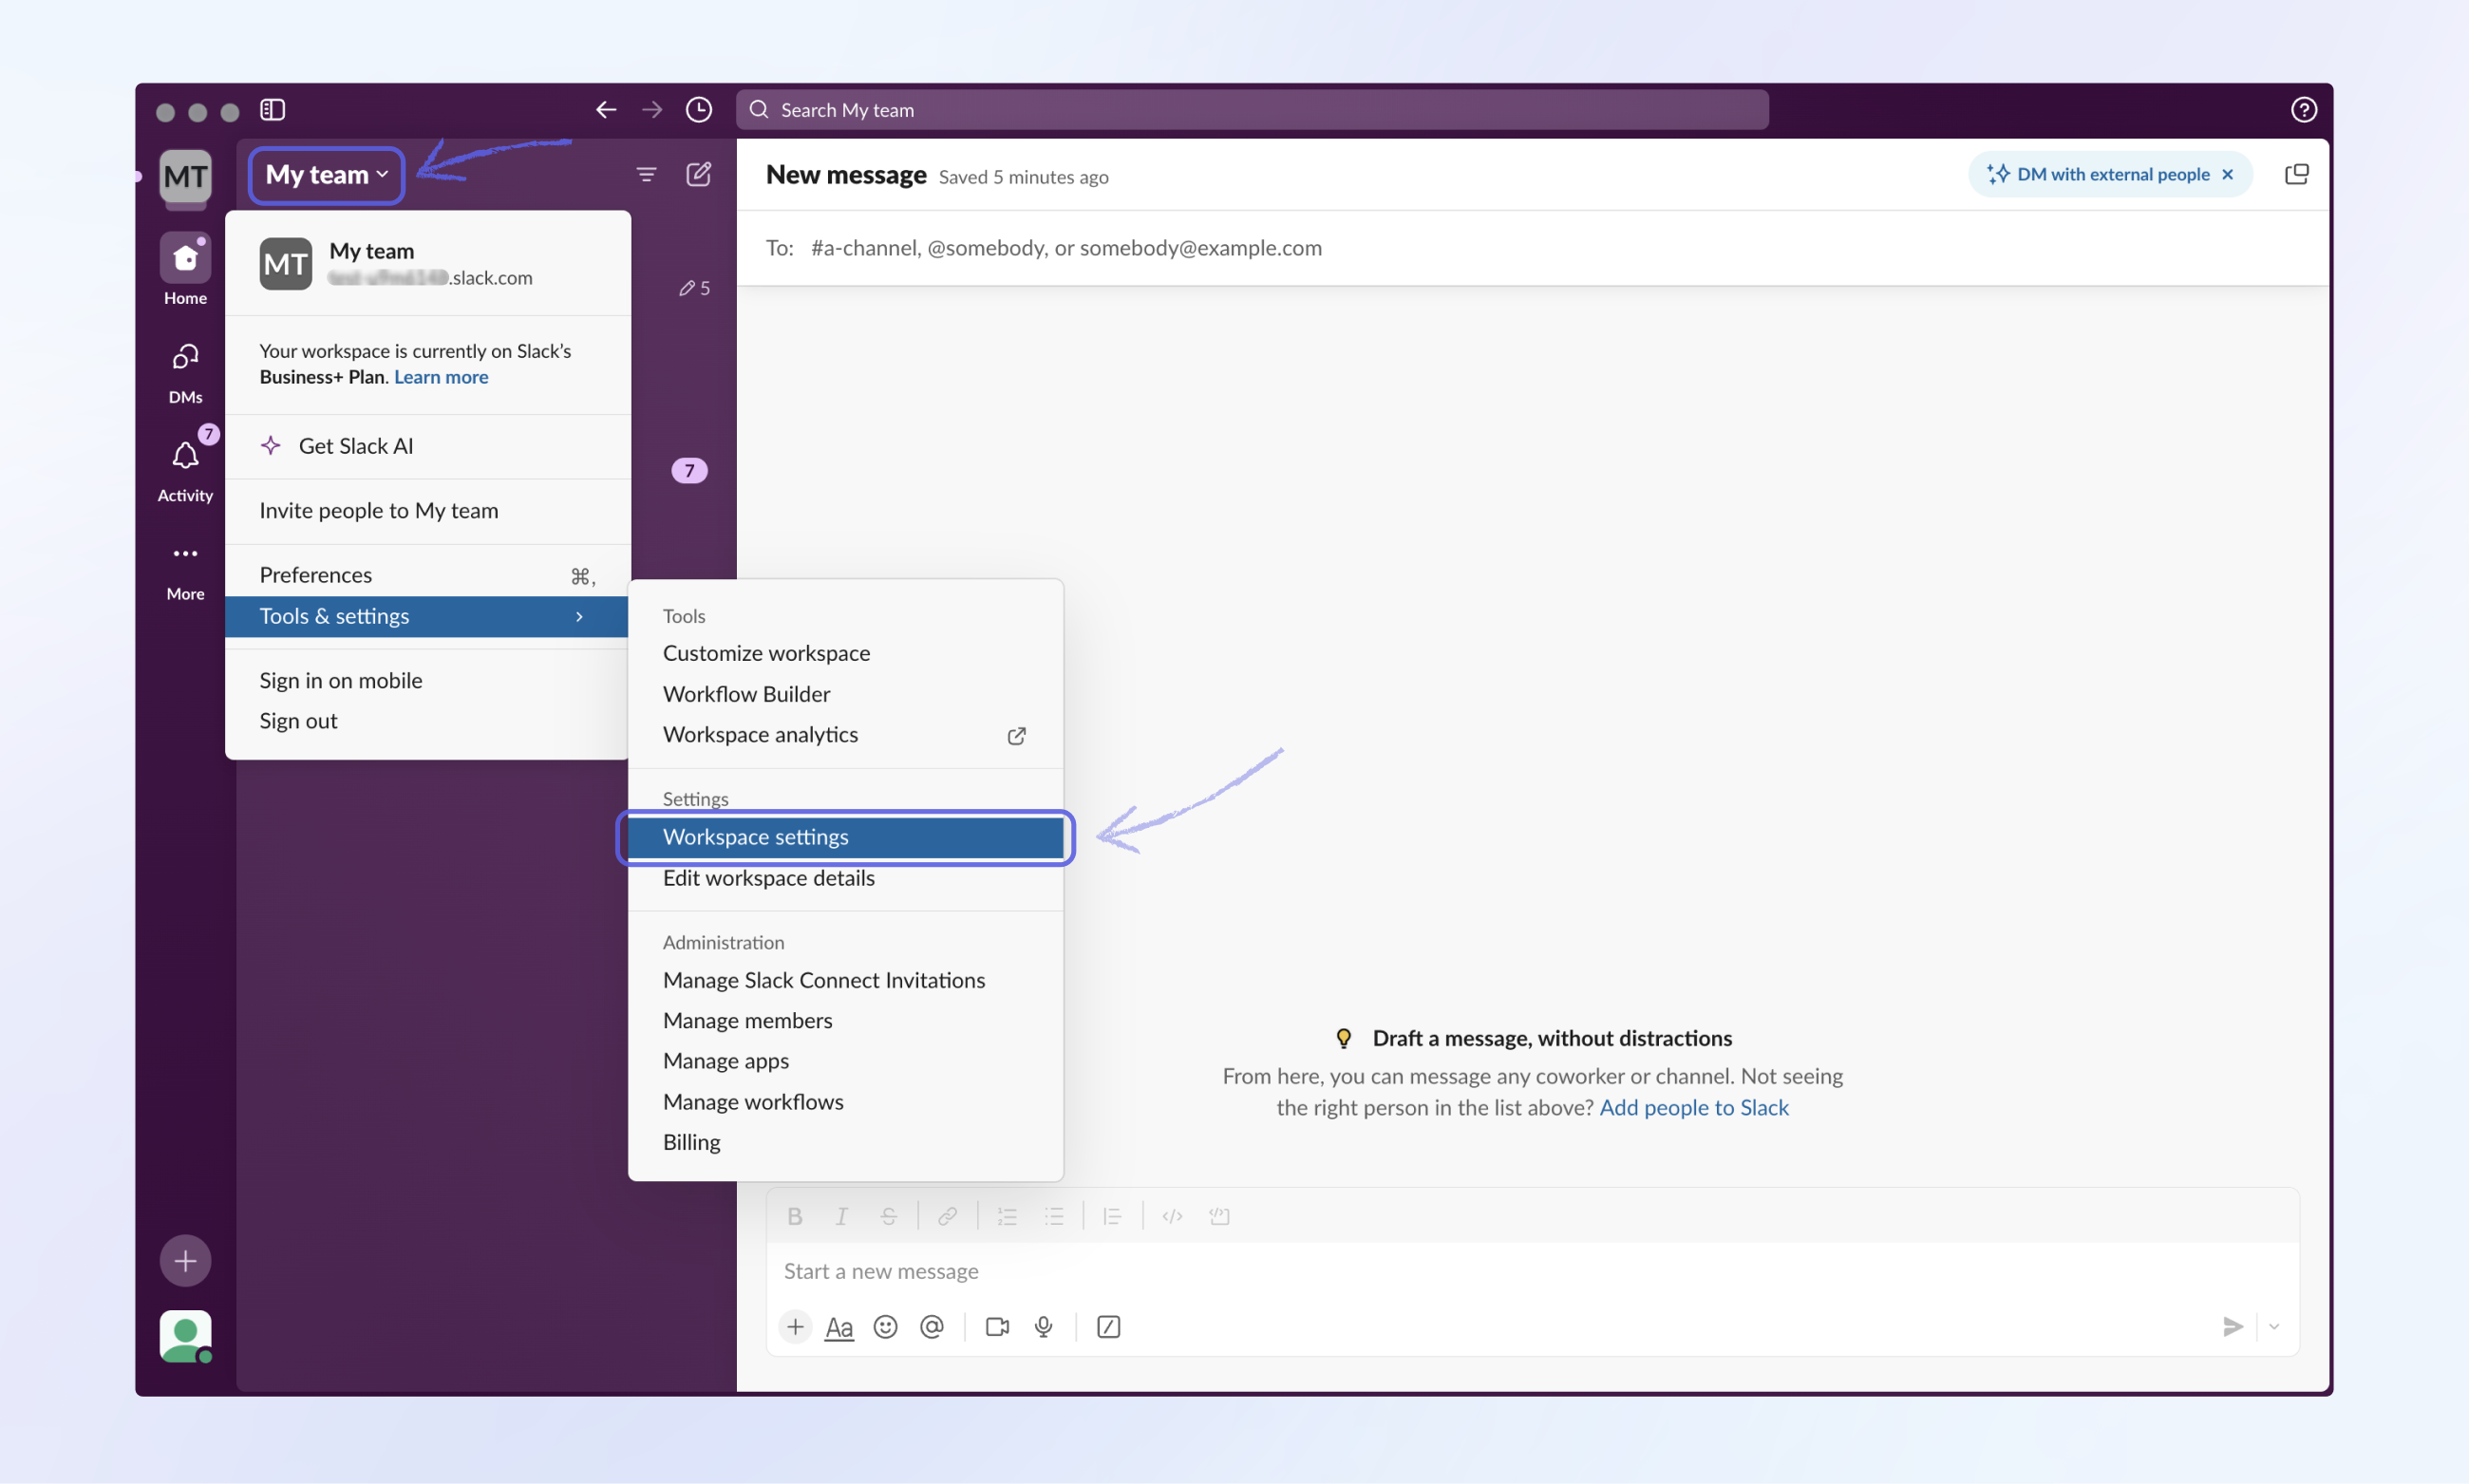The image size is (2469, 1484).
Task: Toggle the sidebar panel icon
Action: click(x=273, y=110)
